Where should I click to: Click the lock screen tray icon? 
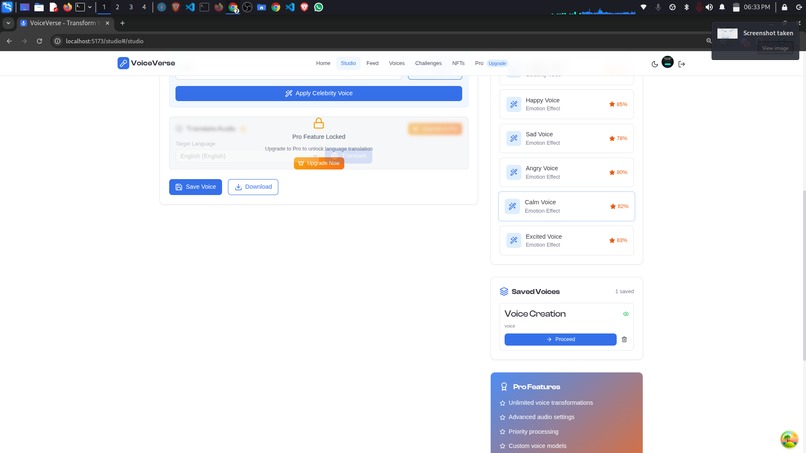coord(784,7)
